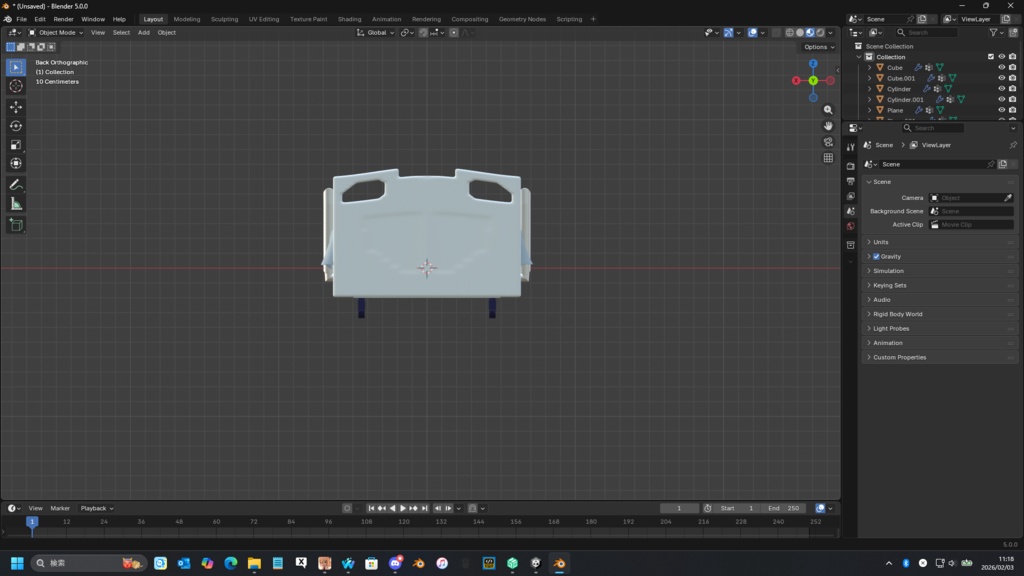Select the Move tool in toolbar
1024x576 pixels.
[16, 107]
